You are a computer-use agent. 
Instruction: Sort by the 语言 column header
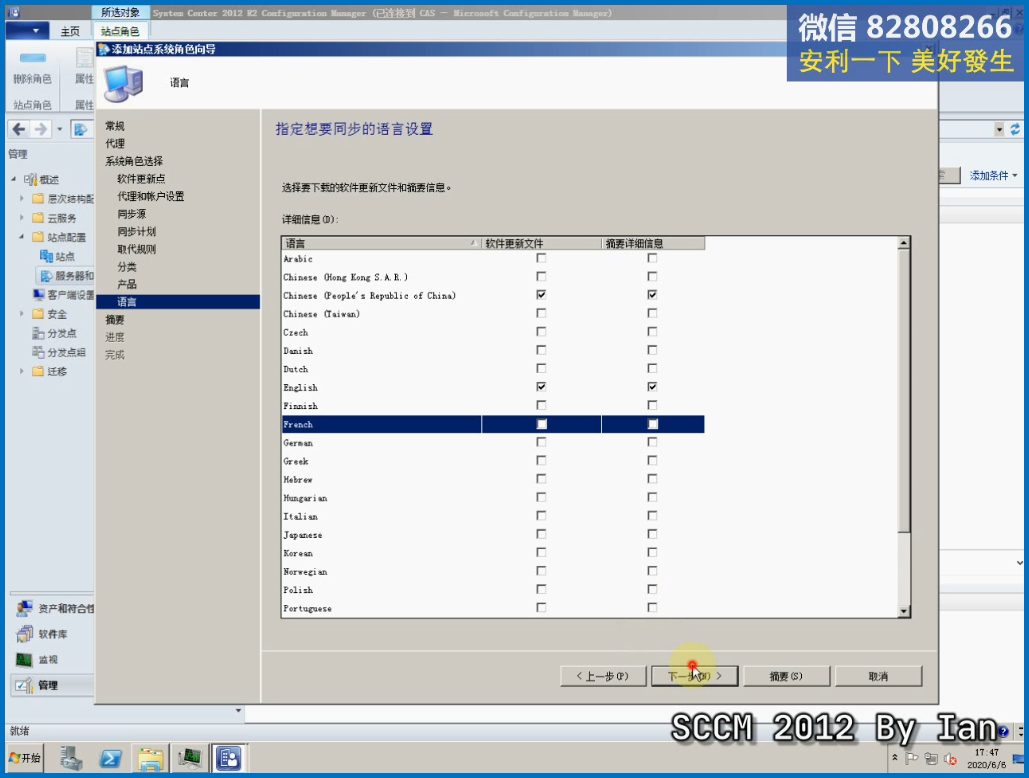coord(381,243)
